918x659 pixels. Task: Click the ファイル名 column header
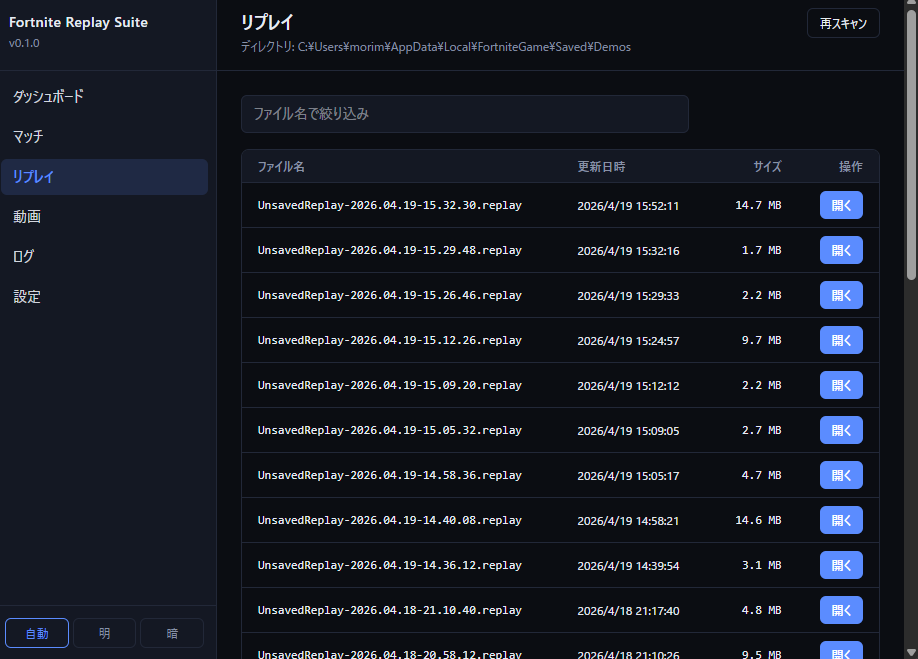tap(281, 167)
